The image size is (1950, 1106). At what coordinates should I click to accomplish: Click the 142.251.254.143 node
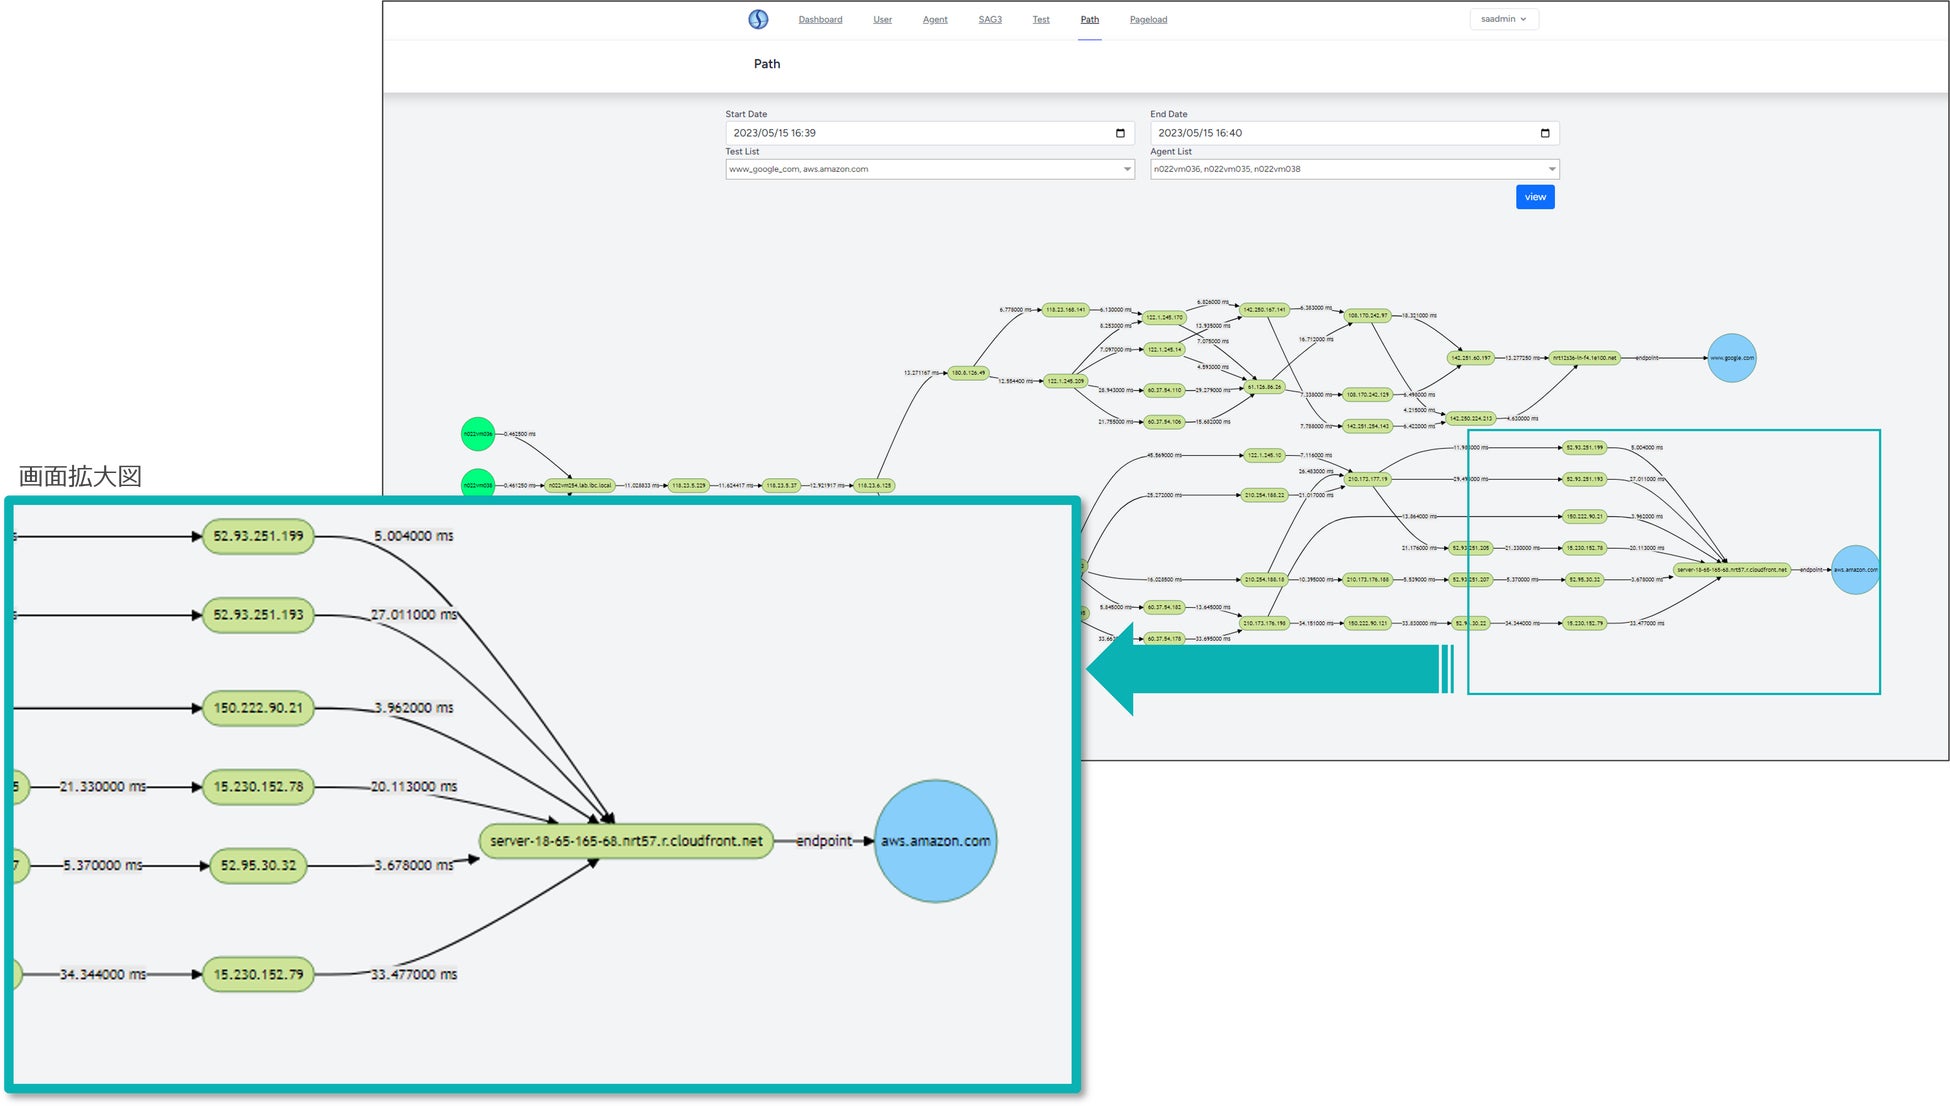click(1367, 427)
